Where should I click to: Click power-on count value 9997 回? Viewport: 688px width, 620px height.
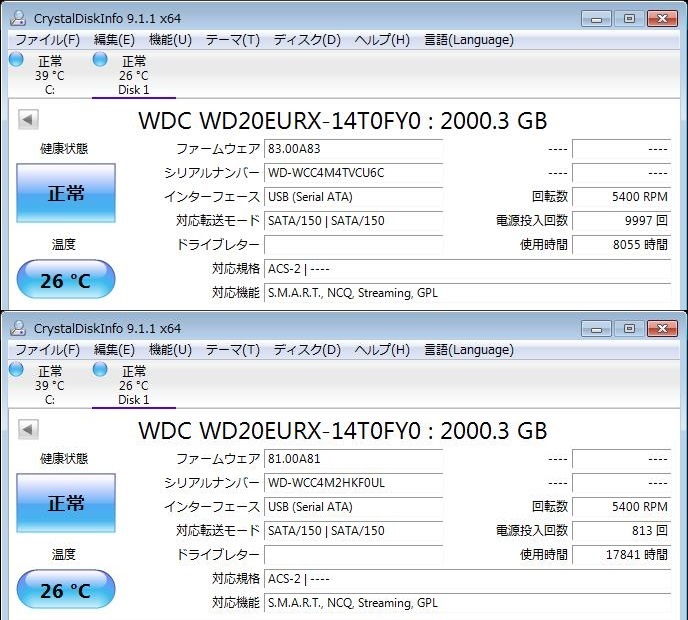coord(622,221)
